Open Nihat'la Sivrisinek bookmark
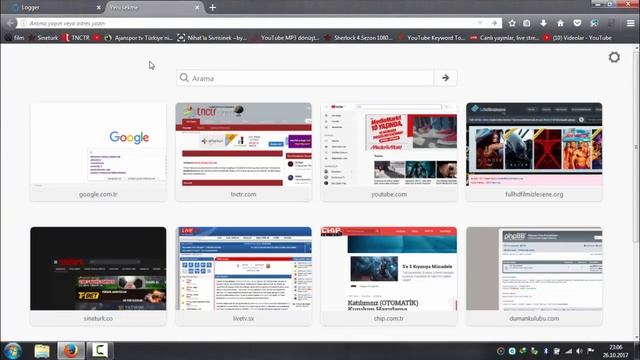This screenshot has width=640, height=360. [213, 38]
